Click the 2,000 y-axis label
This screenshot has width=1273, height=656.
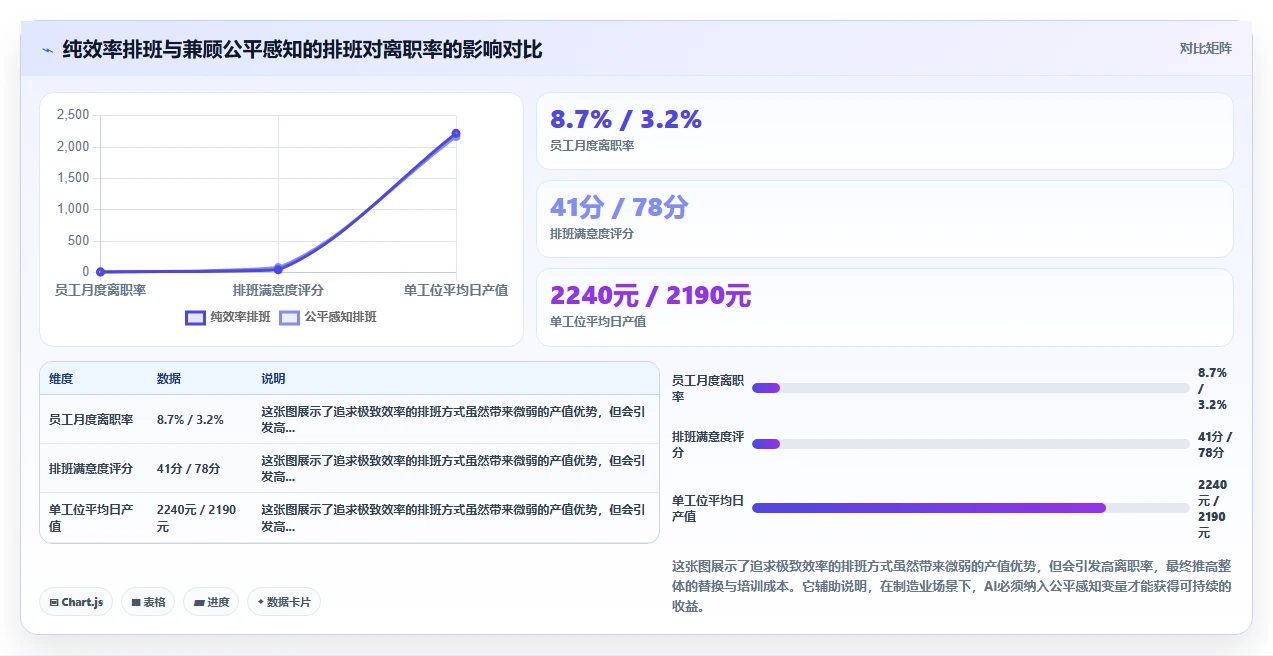tap(73, 147)
